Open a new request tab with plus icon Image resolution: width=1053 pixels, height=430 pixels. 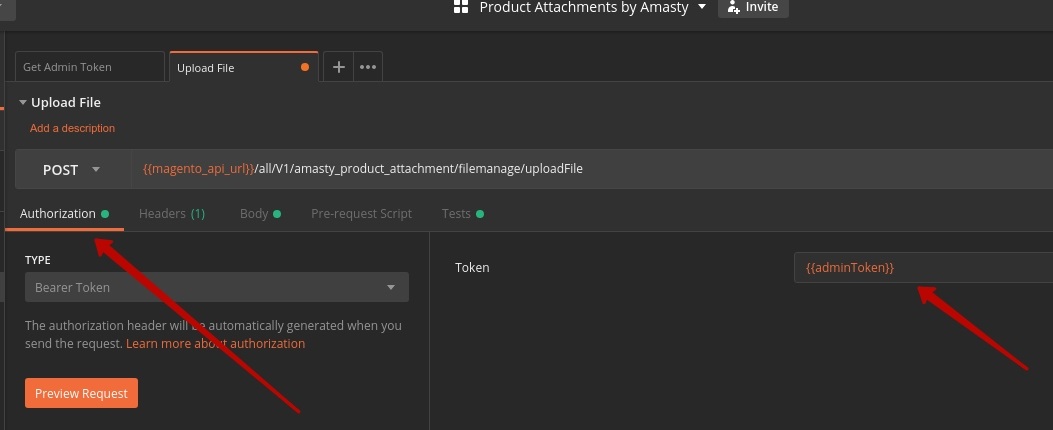point(338,67)
